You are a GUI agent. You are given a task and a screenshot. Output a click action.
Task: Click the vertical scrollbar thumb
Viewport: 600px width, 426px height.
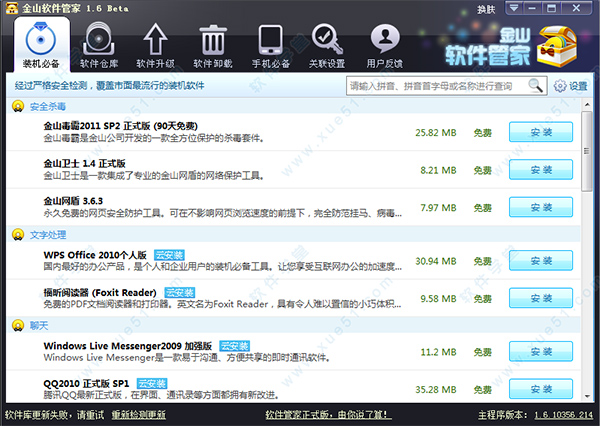(x=587, y=151)
